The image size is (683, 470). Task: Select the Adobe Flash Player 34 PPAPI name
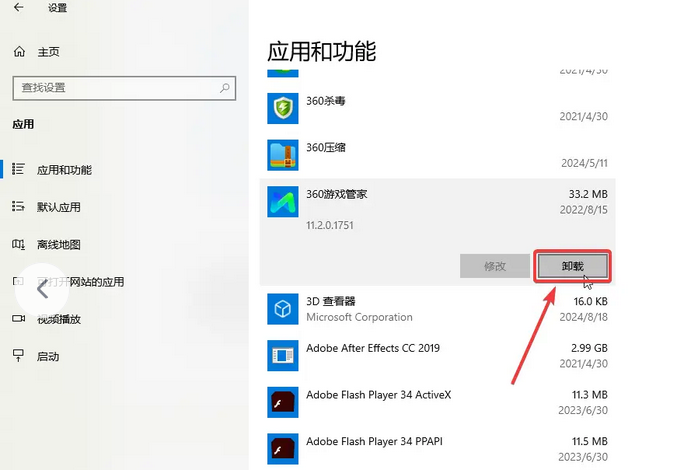pyautogui.click(x=374, y=441)
